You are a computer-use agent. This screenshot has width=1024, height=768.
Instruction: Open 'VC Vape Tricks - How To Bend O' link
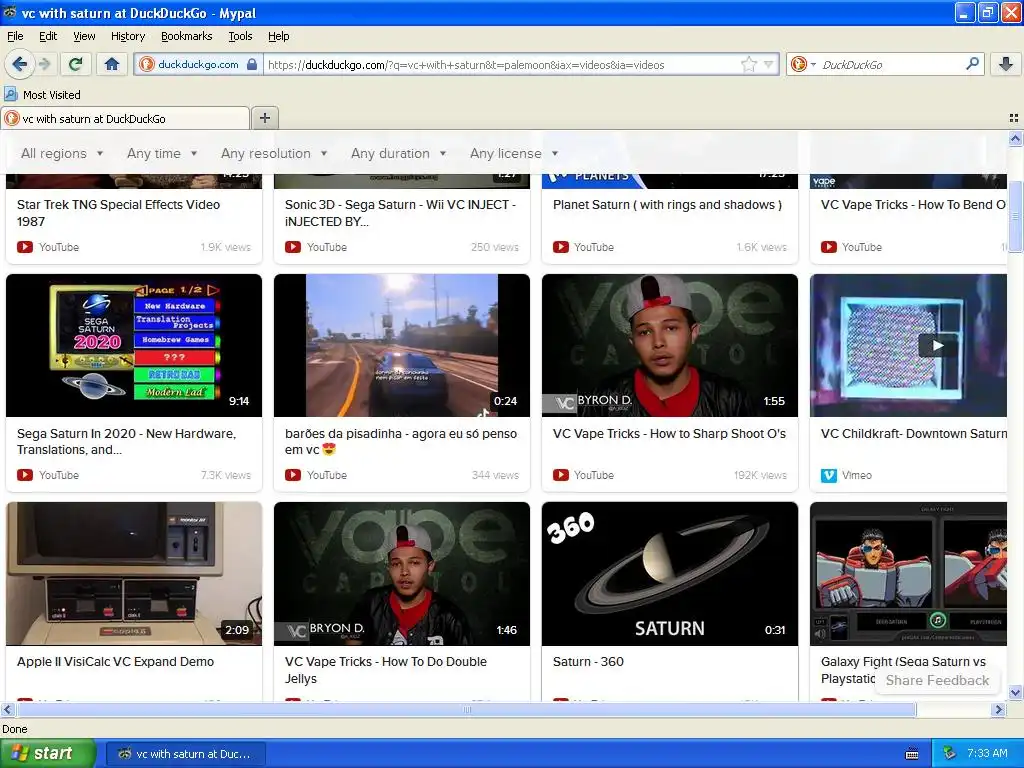[913, 204]
